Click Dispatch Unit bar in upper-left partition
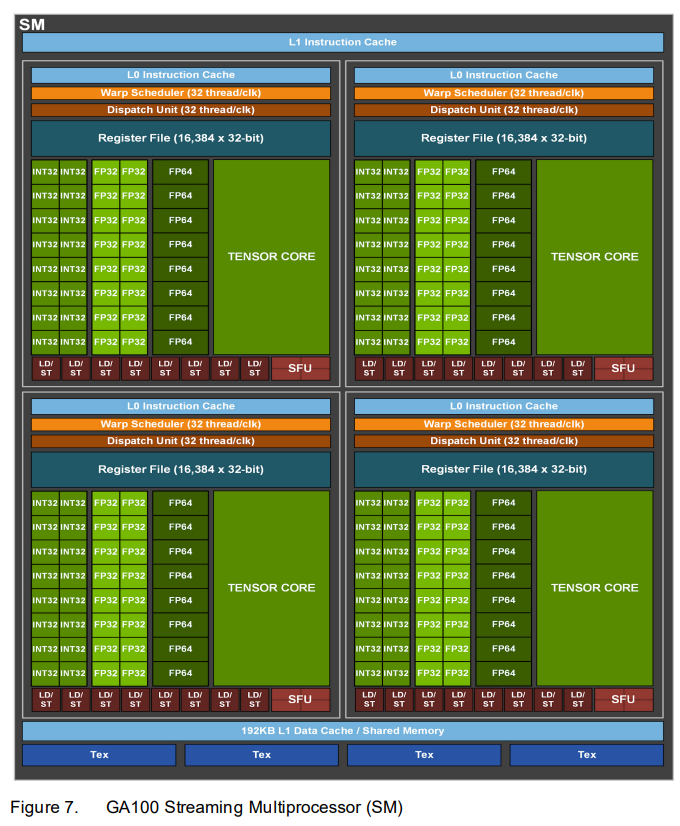The width and height of the screenshot is (680, 826). [x=181, y=110]
